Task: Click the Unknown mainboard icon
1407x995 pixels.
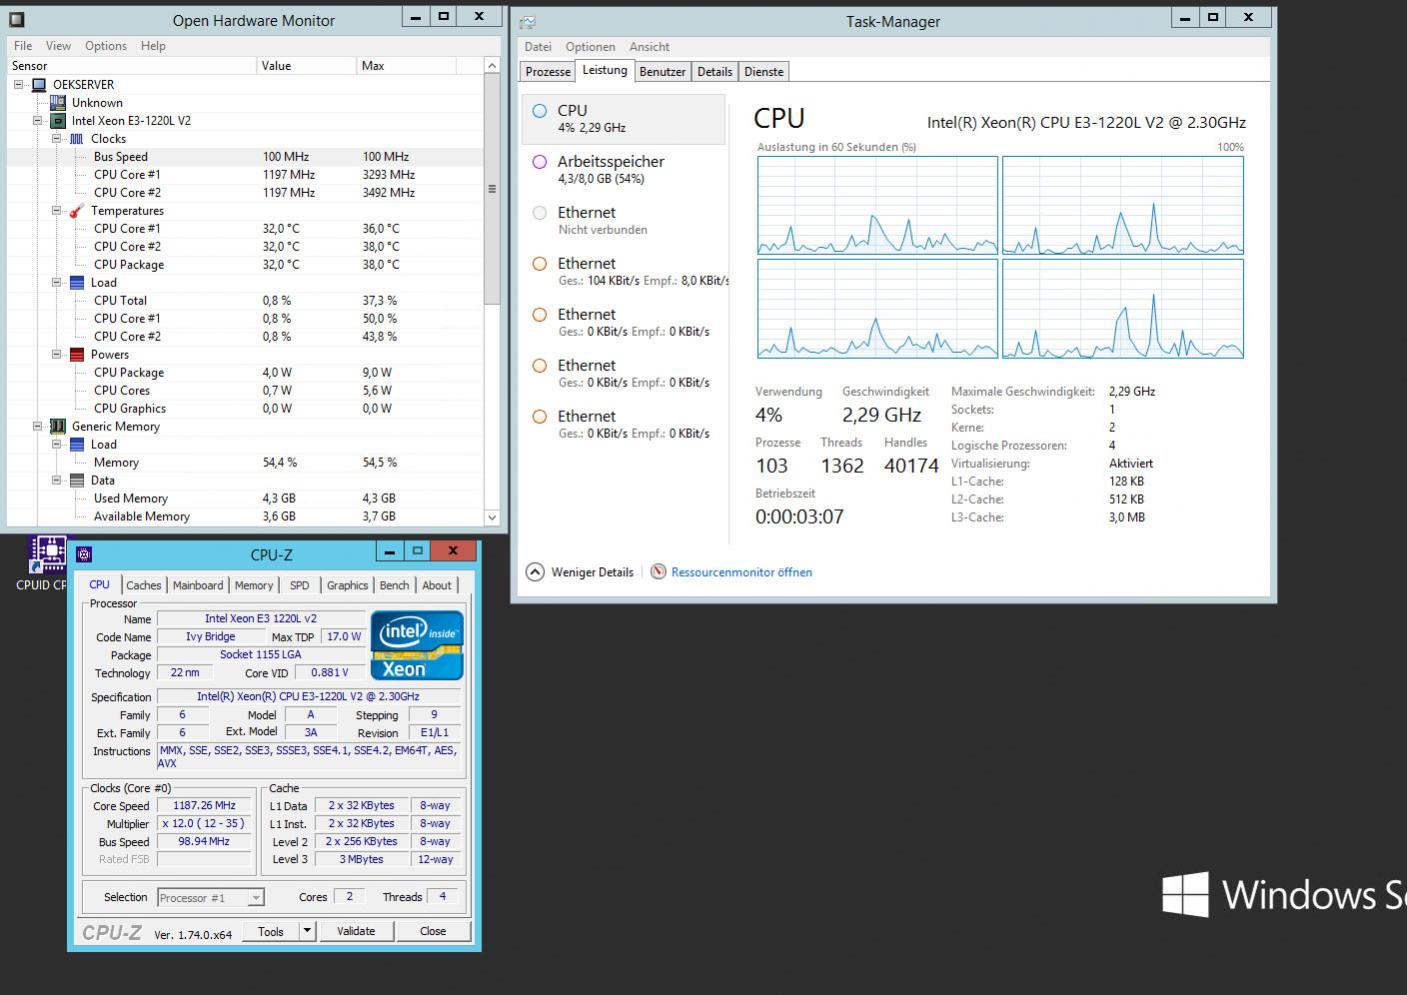Action: (x=58, y=103)
